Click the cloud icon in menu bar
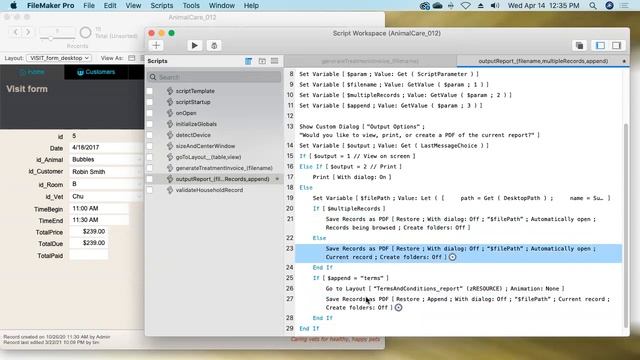The image size is (640, 360). [438, 6]
